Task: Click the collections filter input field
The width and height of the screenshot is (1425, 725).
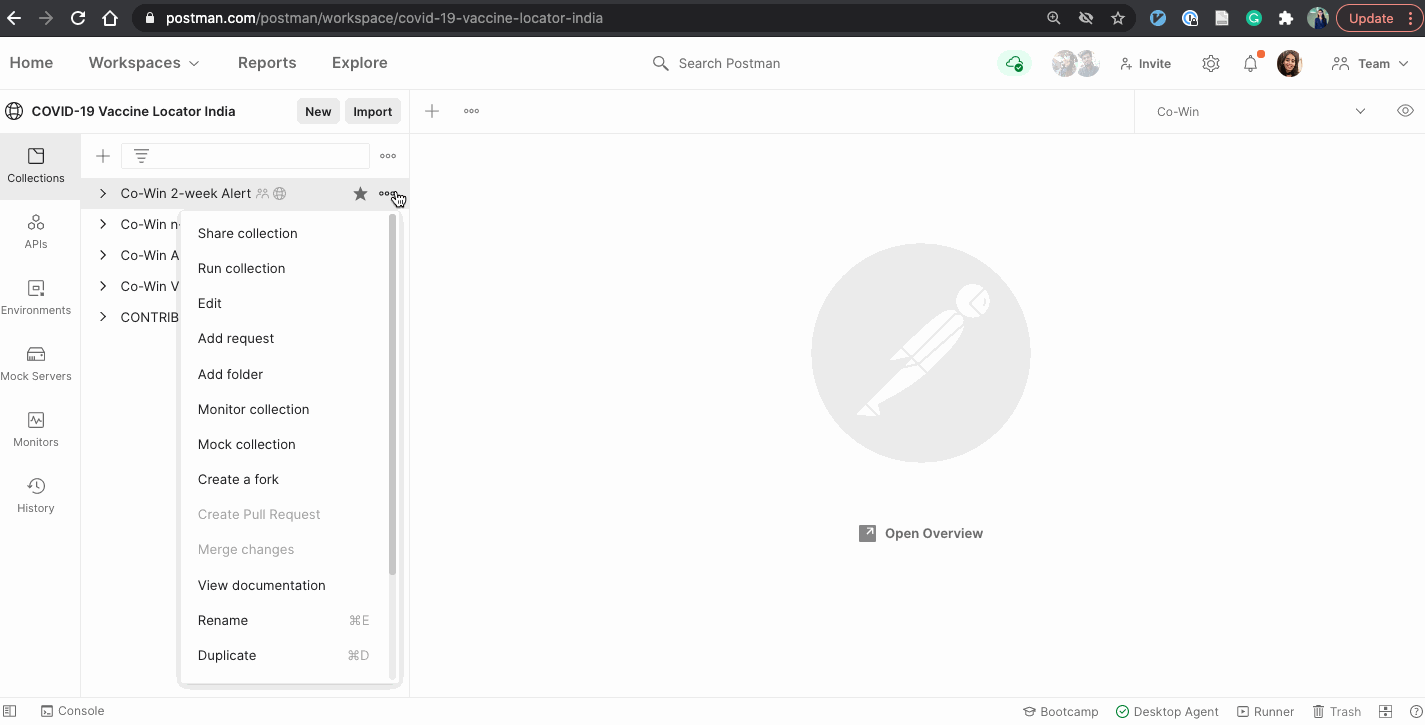Action: pos(245,156)
